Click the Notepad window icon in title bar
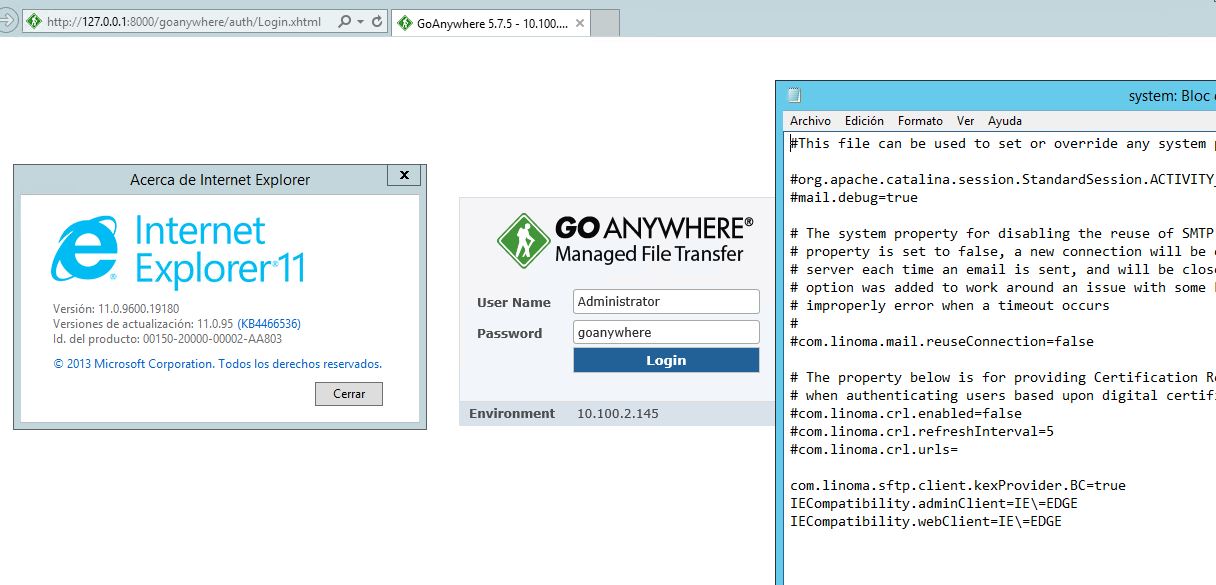This screenshot has width=1216, height=585. coord(794,96)
